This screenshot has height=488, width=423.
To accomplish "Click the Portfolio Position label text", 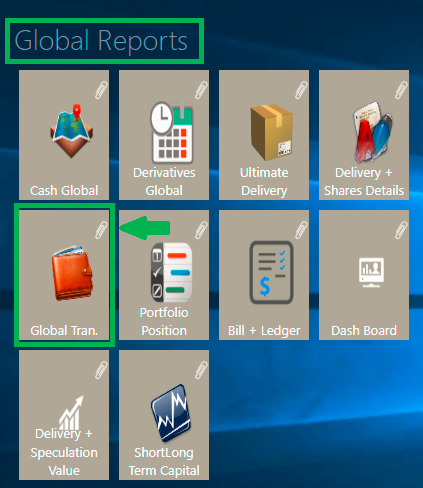I will click(164, 322).
